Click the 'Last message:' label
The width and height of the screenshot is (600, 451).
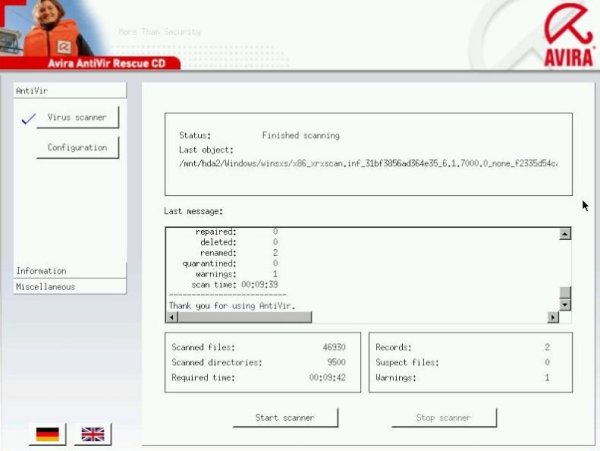pyautogui.click(x=193, y=211)
